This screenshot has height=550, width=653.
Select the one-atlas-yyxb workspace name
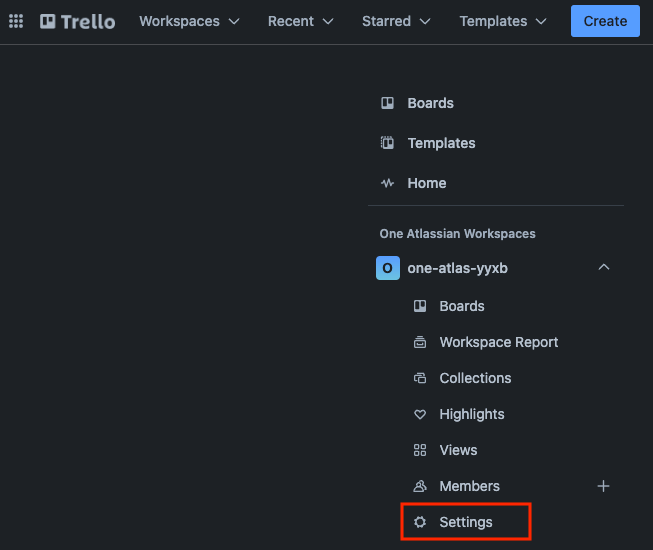458,268
